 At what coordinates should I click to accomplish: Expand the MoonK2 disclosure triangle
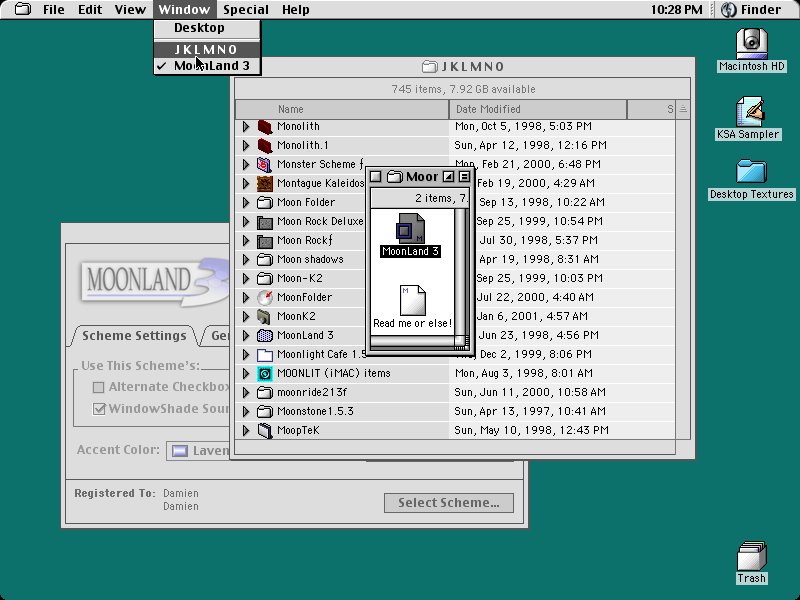pos(246,316)
